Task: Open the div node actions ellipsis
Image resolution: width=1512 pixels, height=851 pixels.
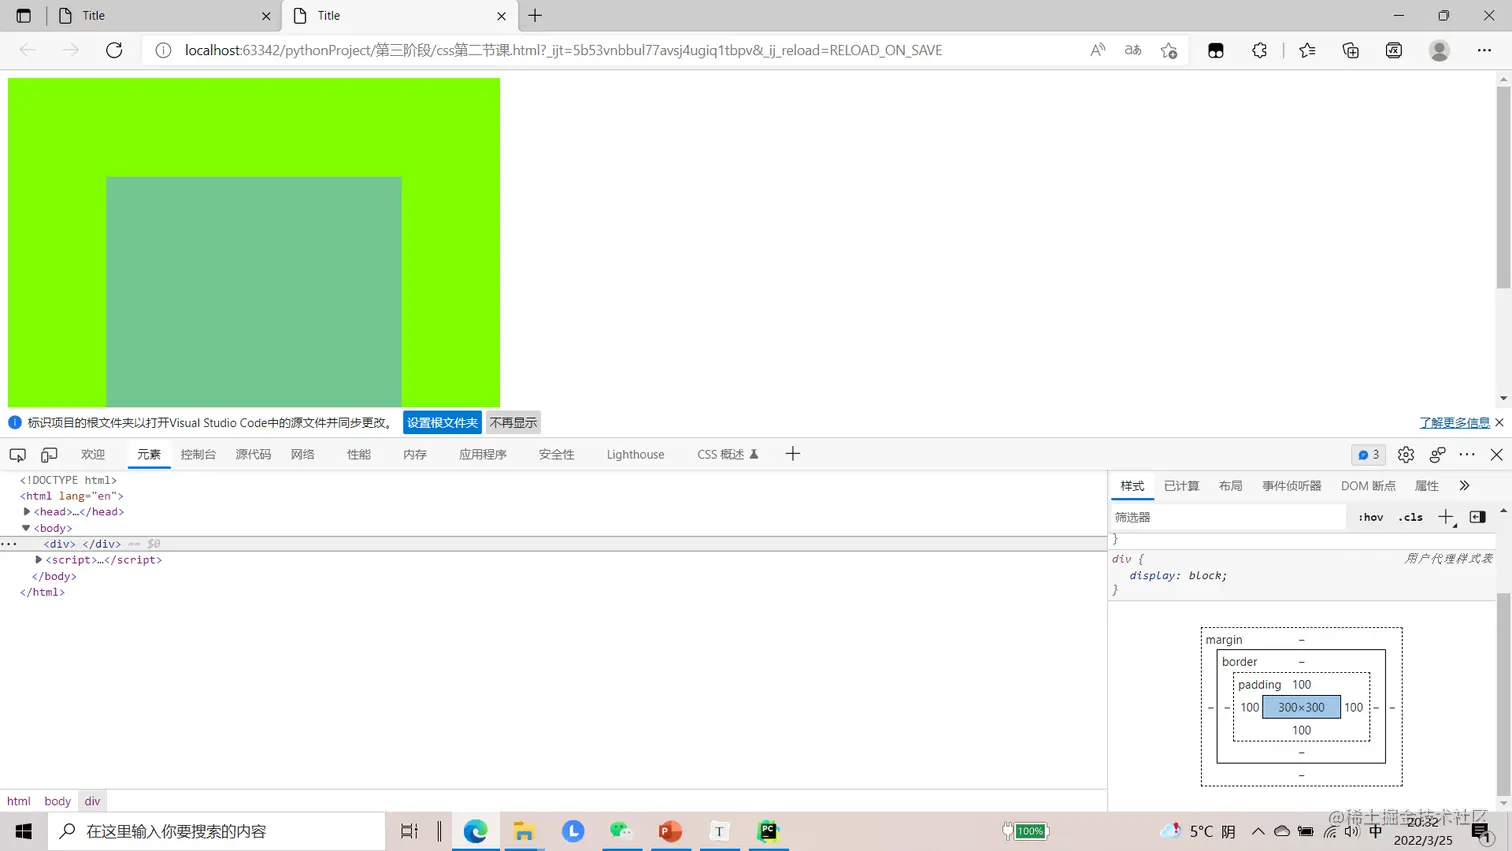Action: [9, 544]
